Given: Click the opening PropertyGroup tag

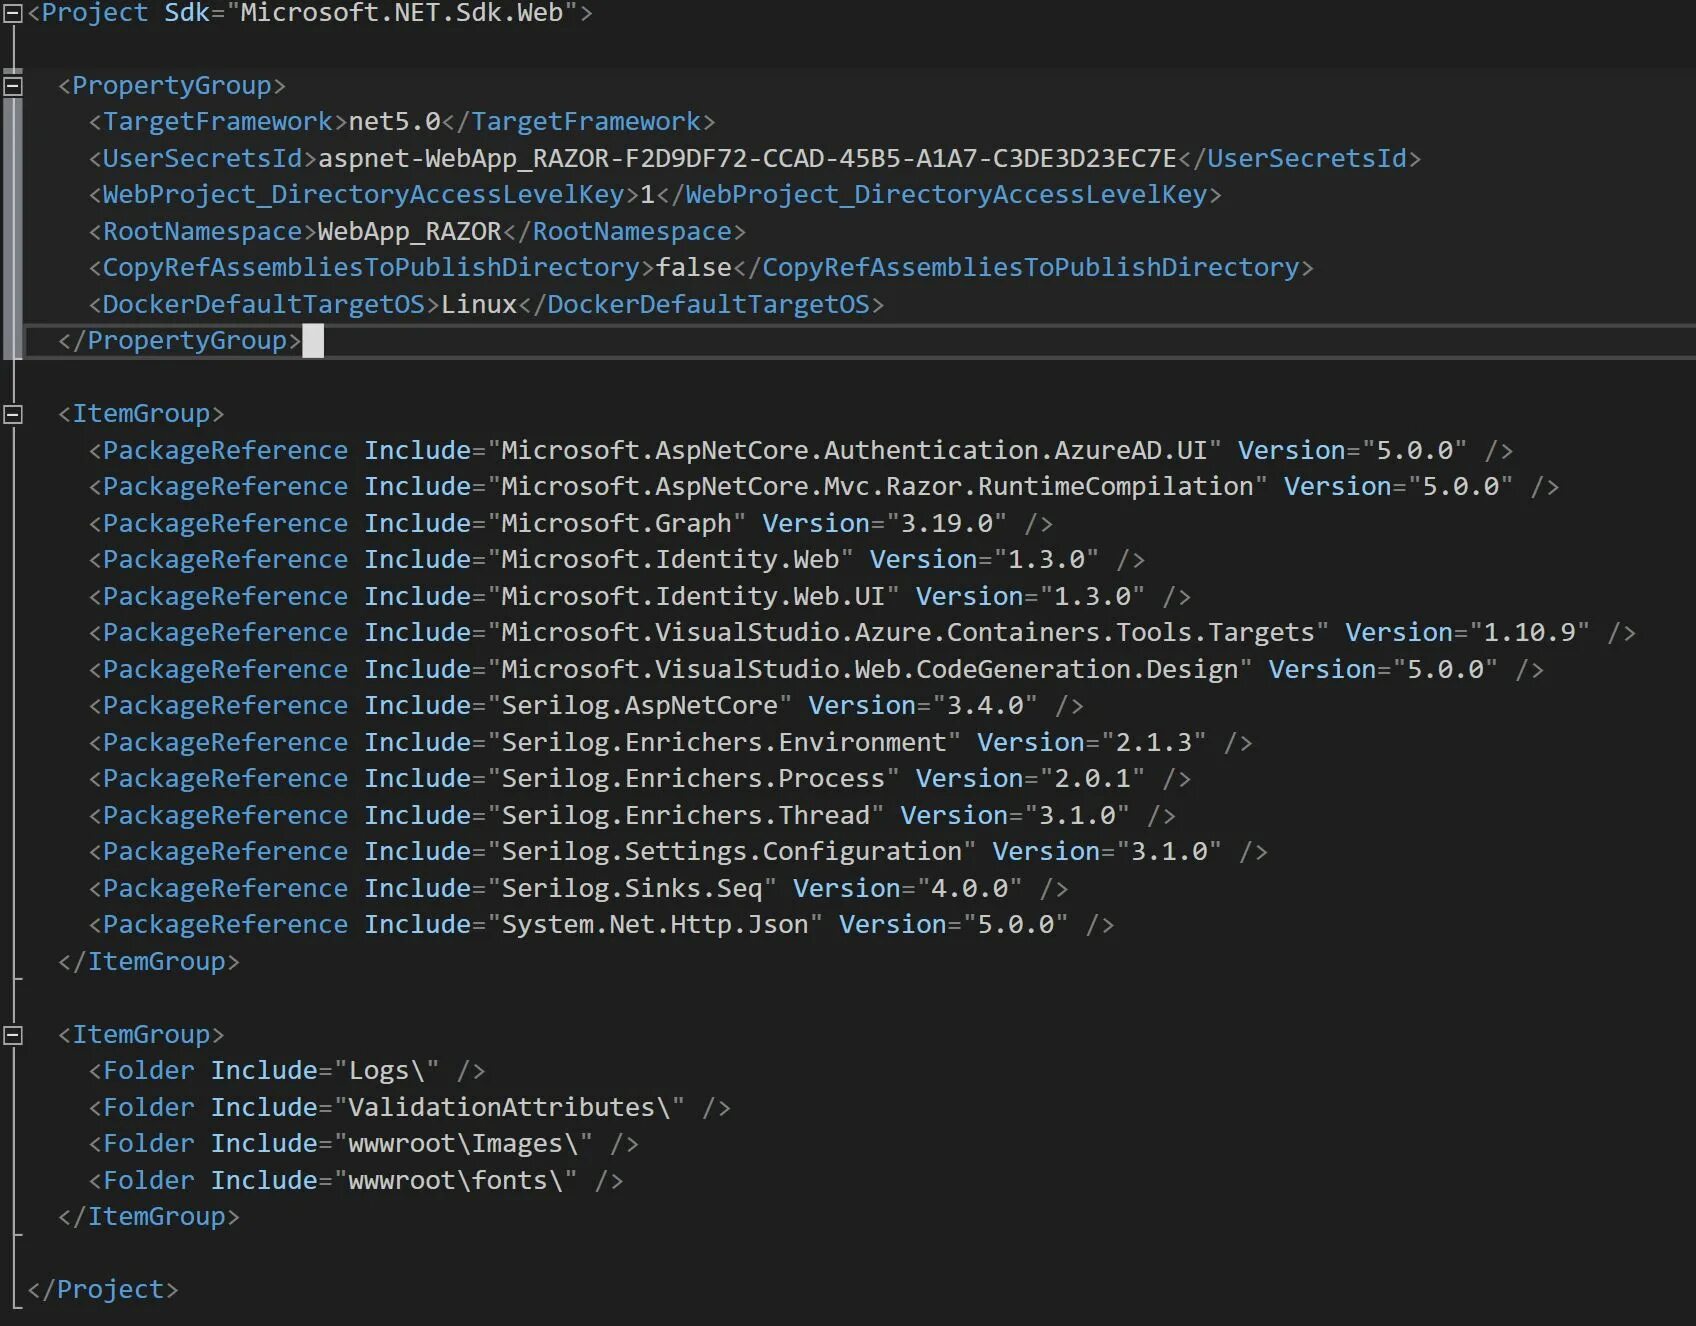Looking at the screenshot, I should 172,85.
